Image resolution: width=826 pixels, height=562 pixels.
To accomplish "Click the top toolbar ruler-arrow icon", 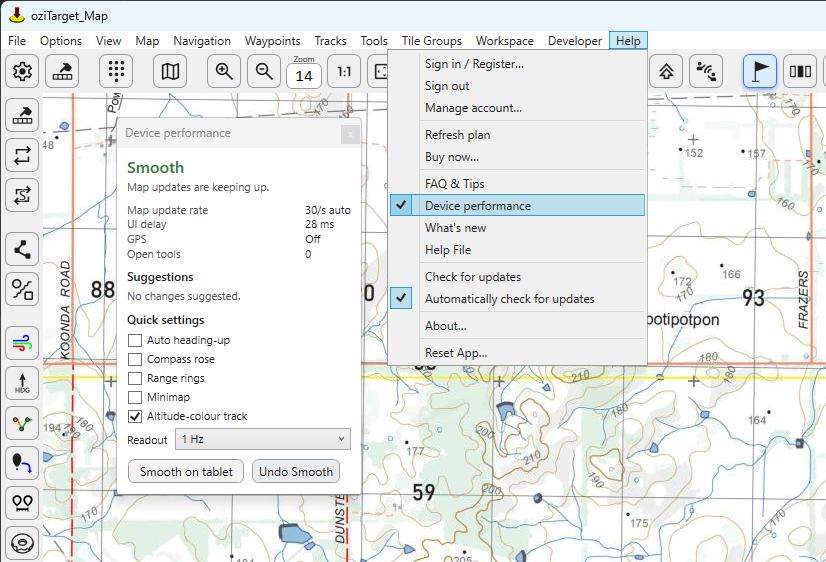I will point(62,71).
